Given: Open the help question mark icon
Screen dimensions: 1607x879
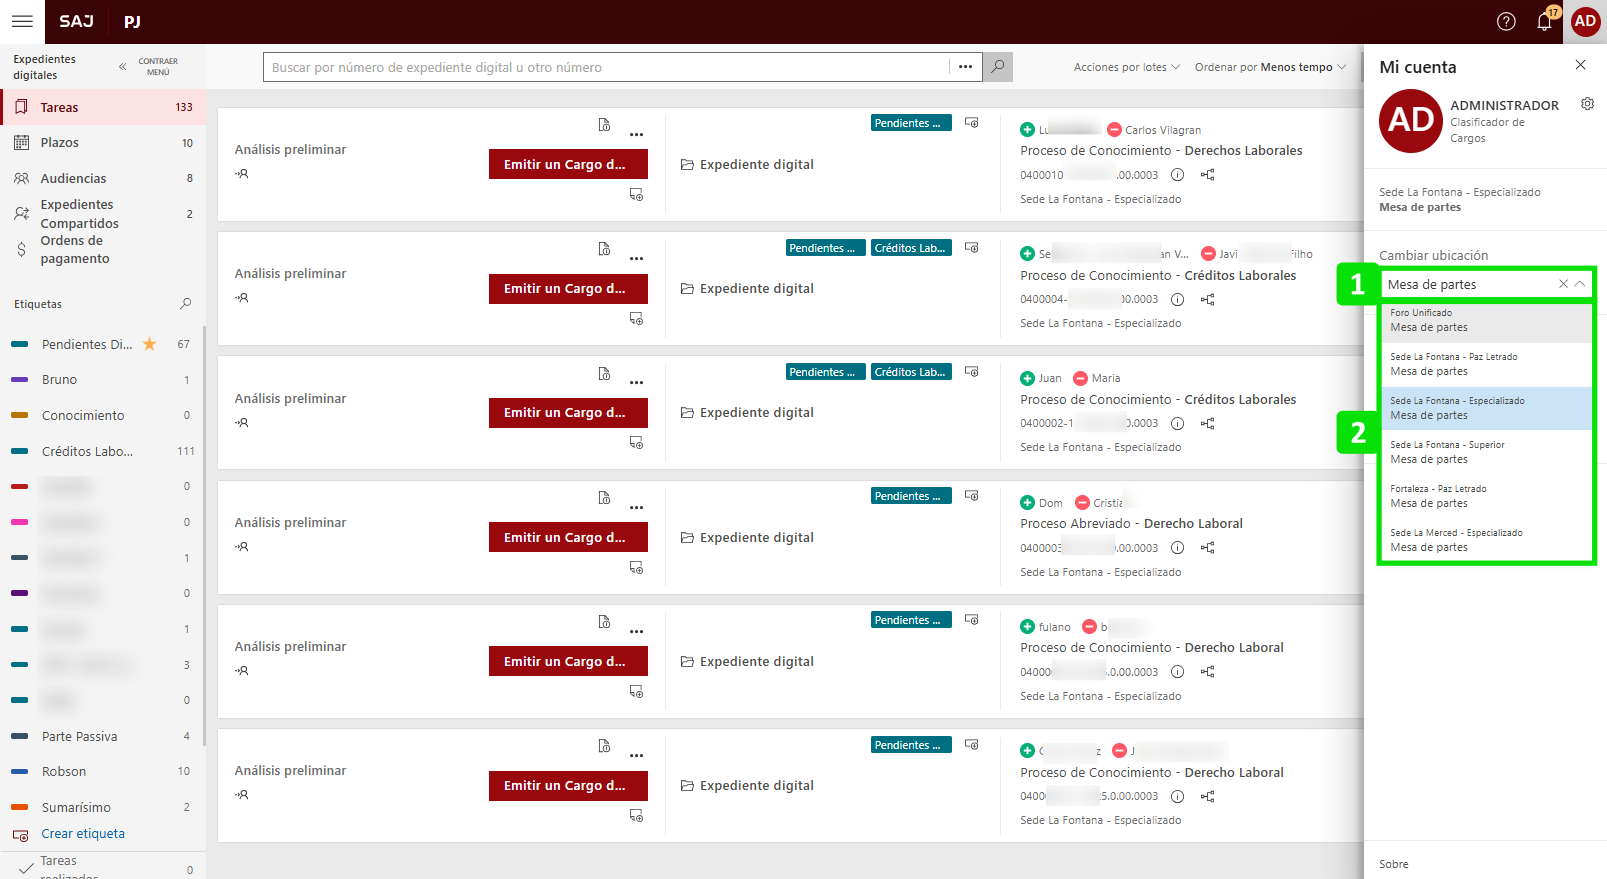Looking at the screenshot, I should 1505,22.
